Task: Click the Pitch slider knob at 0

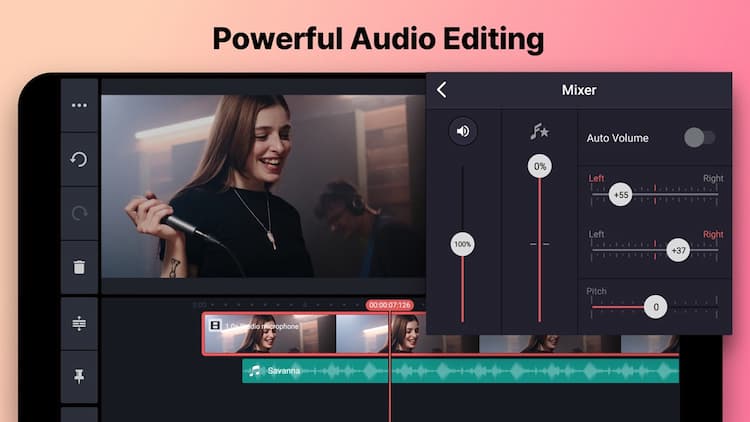Action: (x=655, y=307)
